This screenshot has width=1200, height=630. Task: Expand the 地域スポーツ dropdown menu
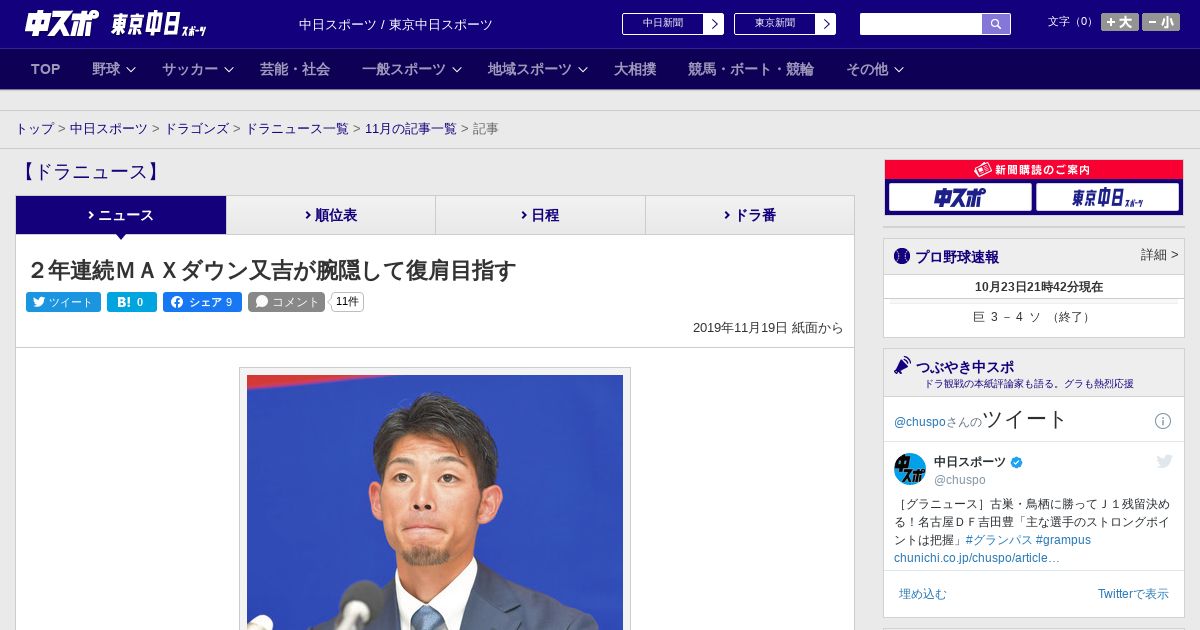point(538,69)
